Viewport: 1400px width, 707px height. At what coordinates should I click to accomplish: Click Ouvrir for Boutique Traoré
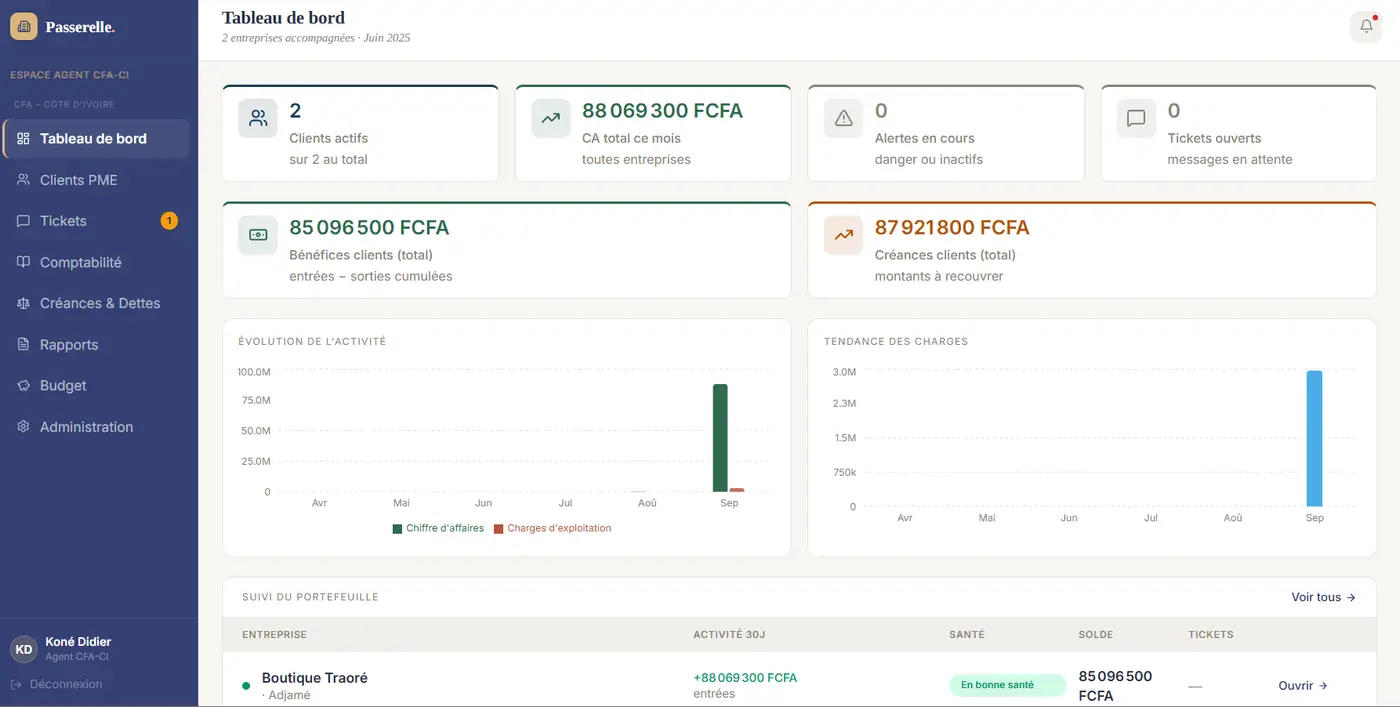tap(1303, 686)
